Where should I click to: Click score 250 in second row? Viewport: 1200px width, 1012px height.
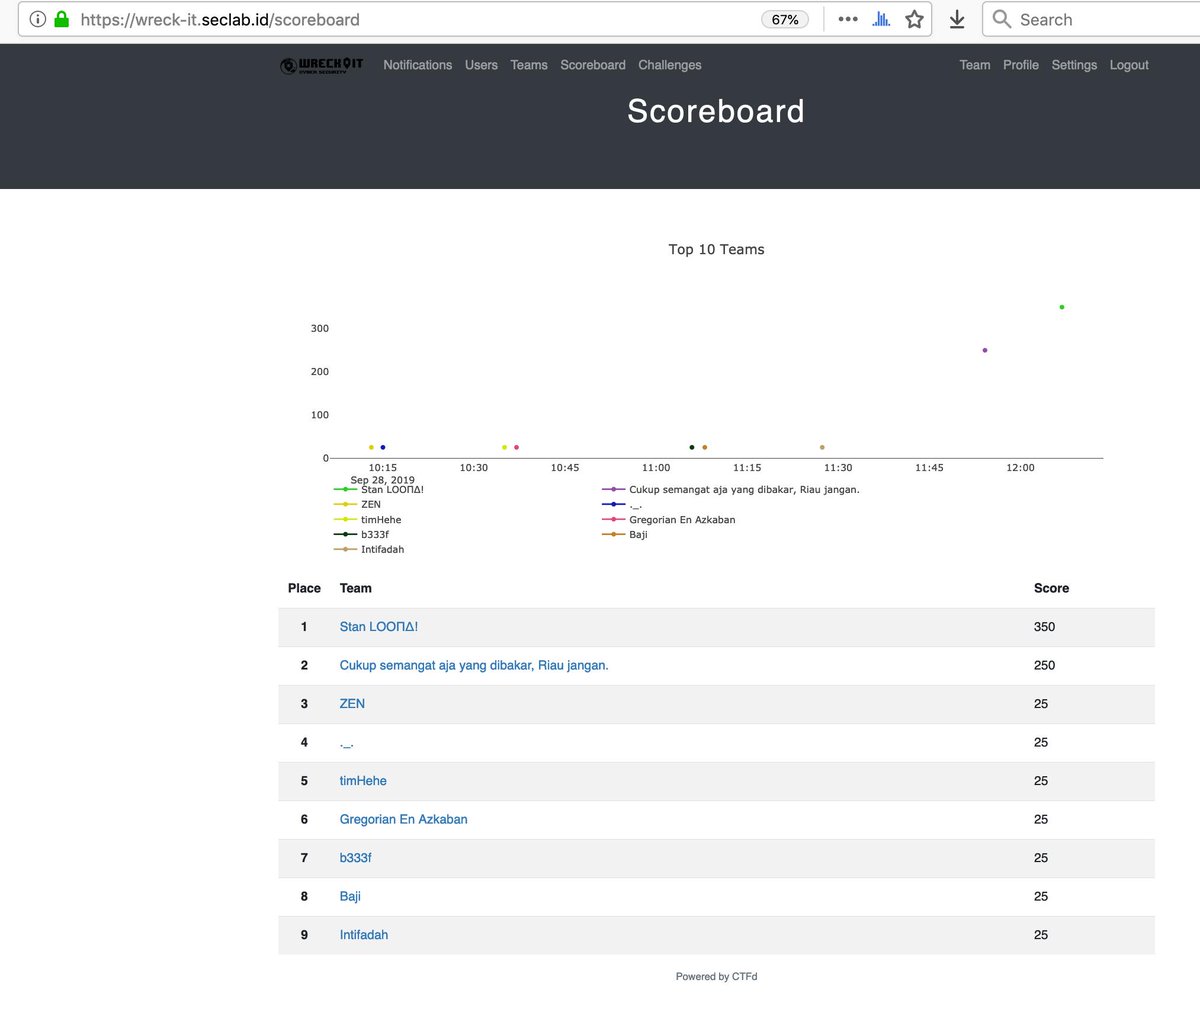[1044, 665]
